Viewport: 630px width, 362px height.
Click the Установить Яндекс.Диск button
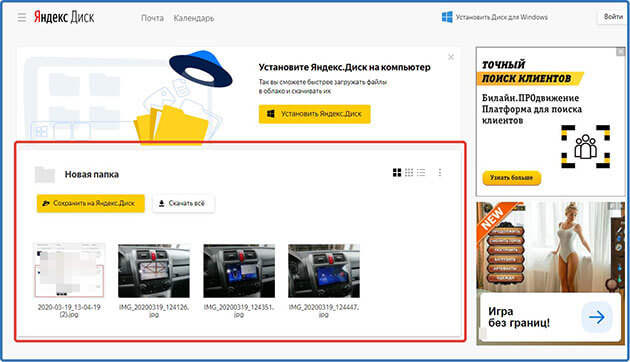click(315, 114)
